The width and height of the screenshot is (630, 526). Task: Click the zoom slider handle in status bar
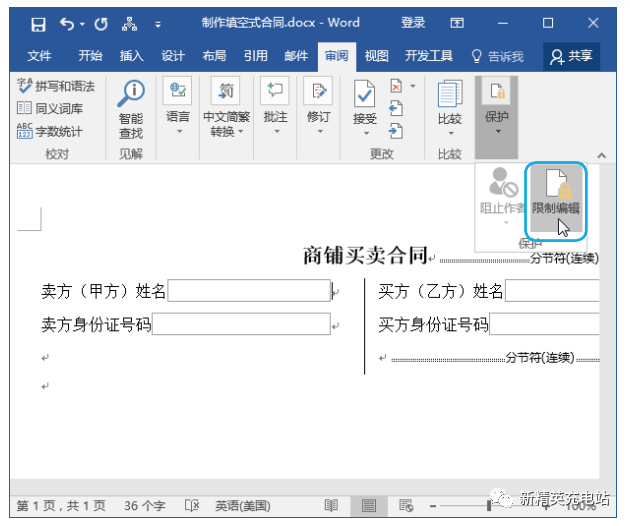click(489, 506)
